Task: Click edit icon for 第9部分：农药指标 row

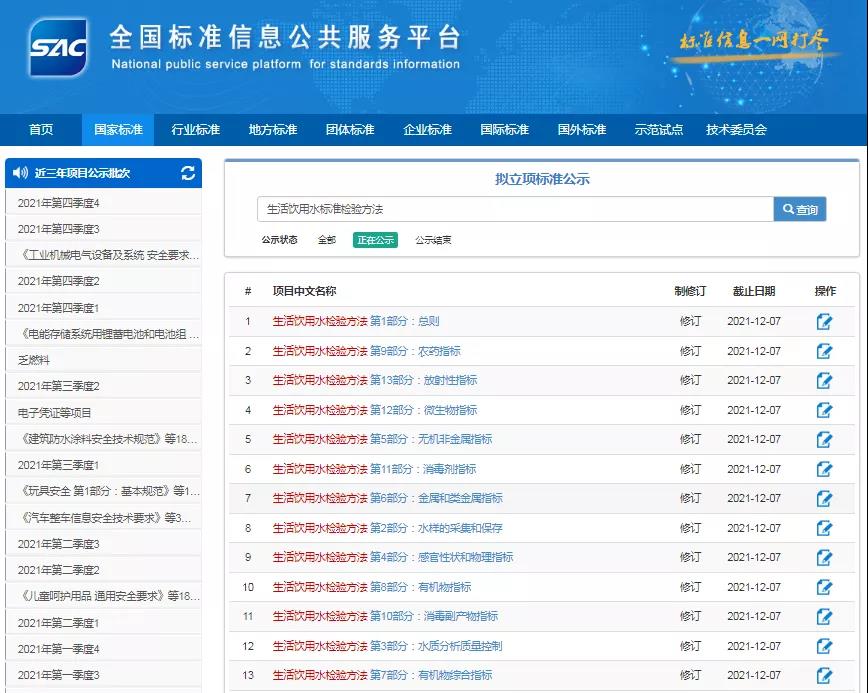Action: (x=824, y=351)
